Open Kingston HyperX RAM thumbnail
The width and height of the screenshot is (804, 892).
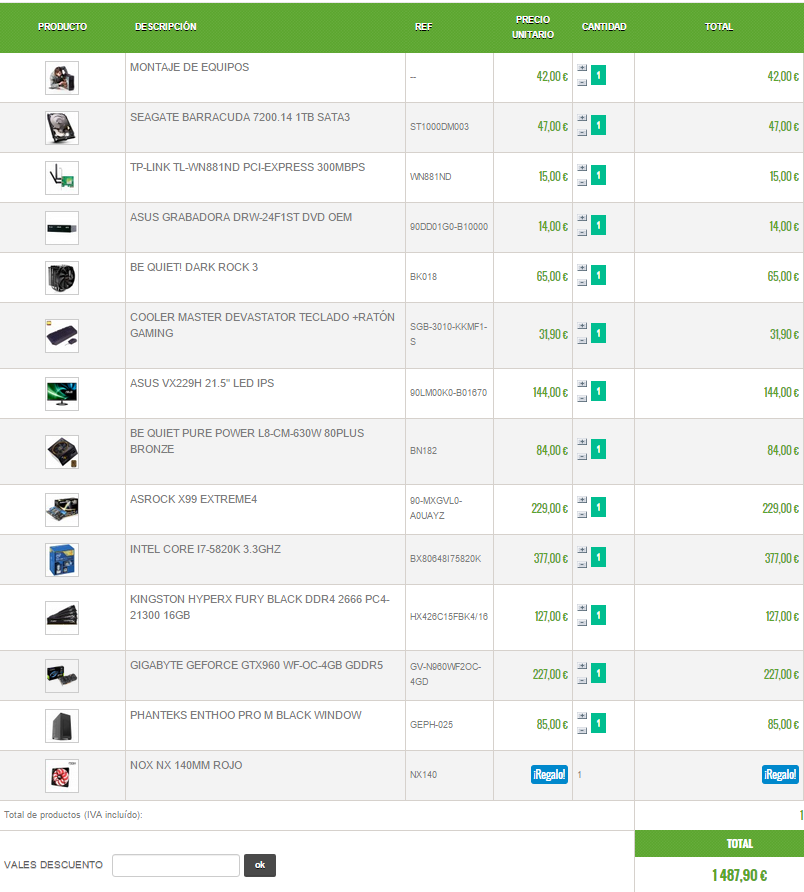[x=62, y=618]
